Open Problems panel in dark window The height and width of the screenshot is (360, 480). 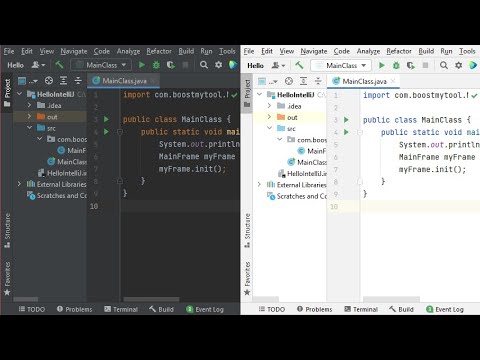pos(74,309)
